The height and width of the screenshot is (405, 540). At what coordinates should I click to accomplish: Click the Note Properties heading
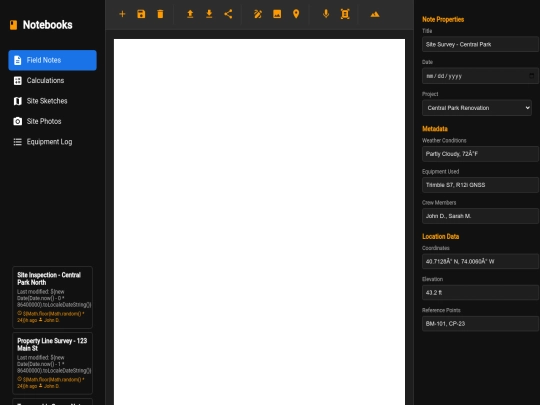(x=443, y=20)
